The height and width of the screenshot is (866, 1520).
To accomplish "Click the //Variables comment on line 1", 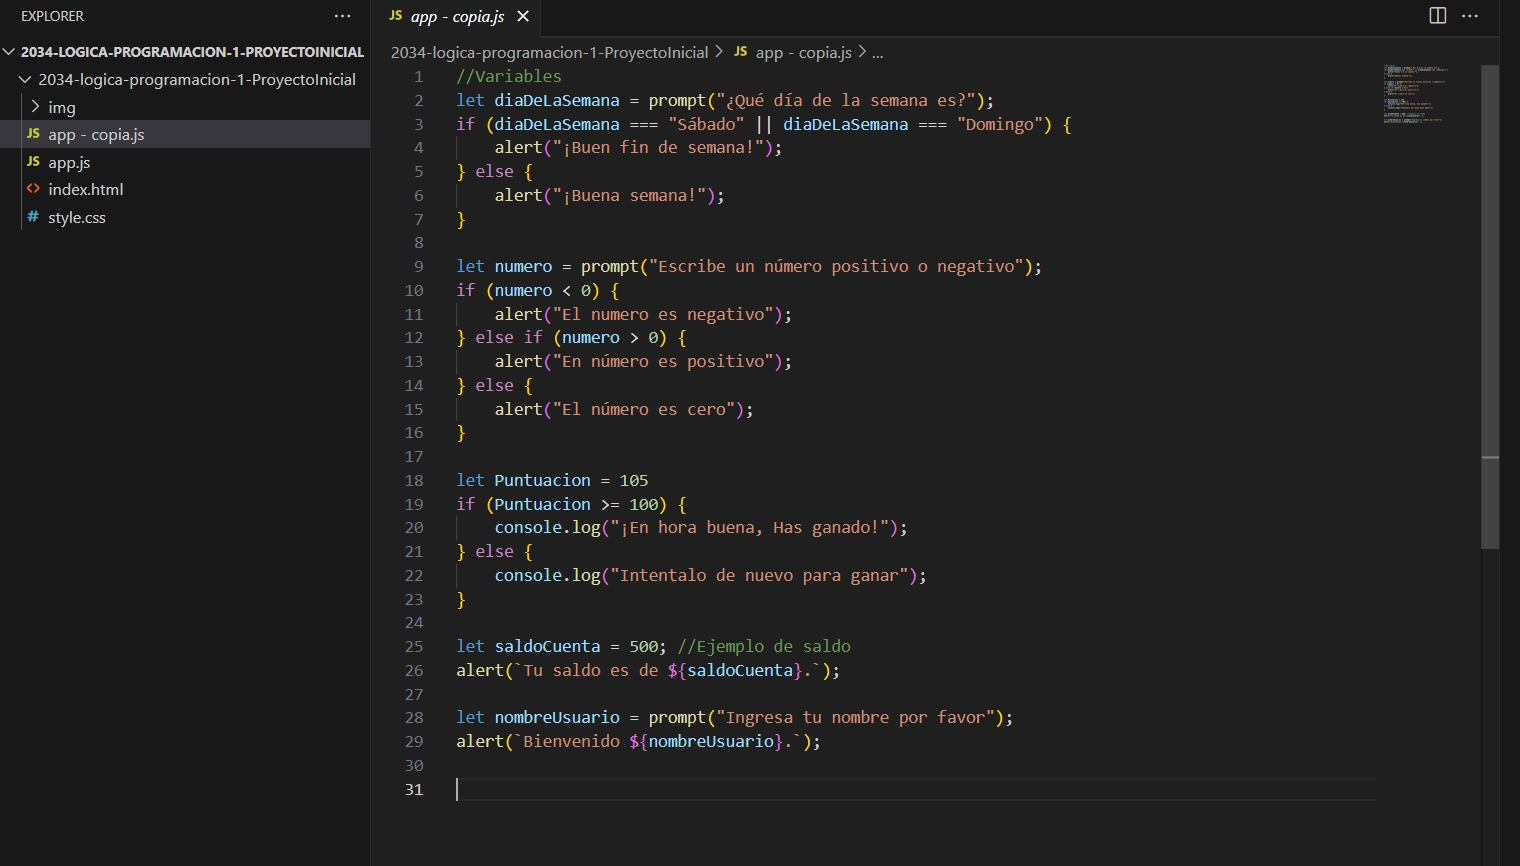I will (509, 76).
